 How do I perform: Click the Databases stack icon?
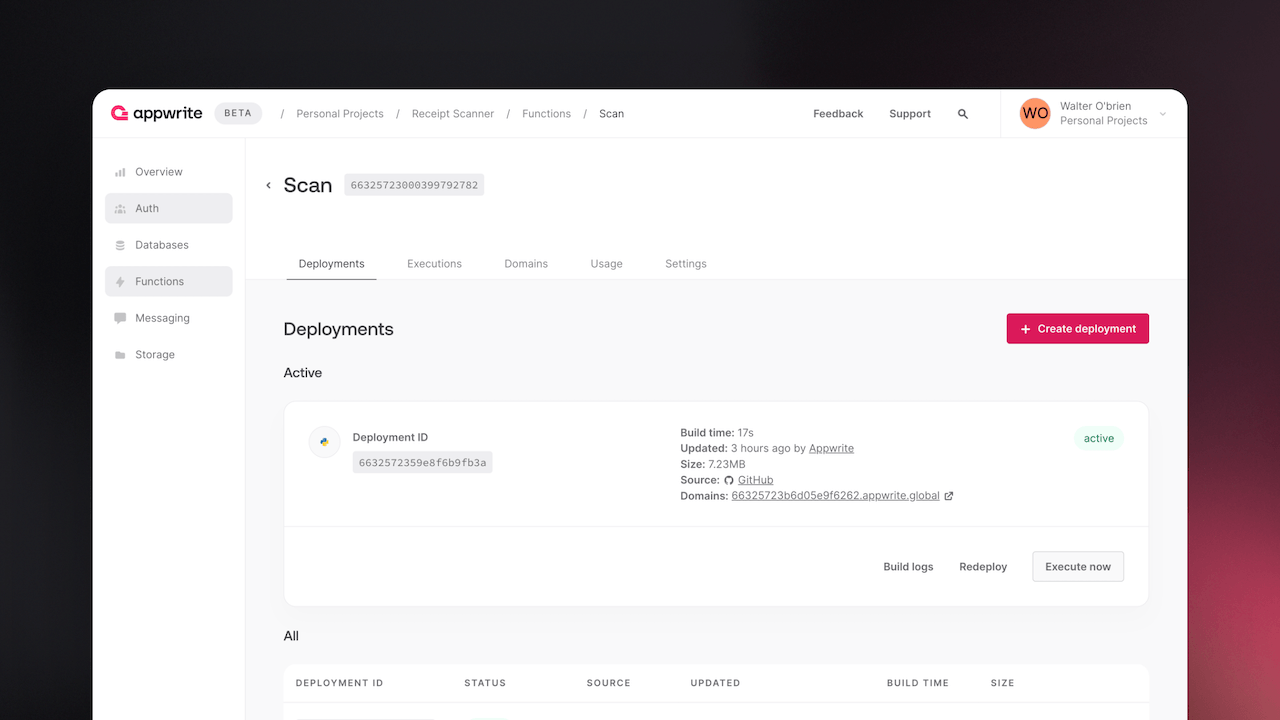[120, 245]
